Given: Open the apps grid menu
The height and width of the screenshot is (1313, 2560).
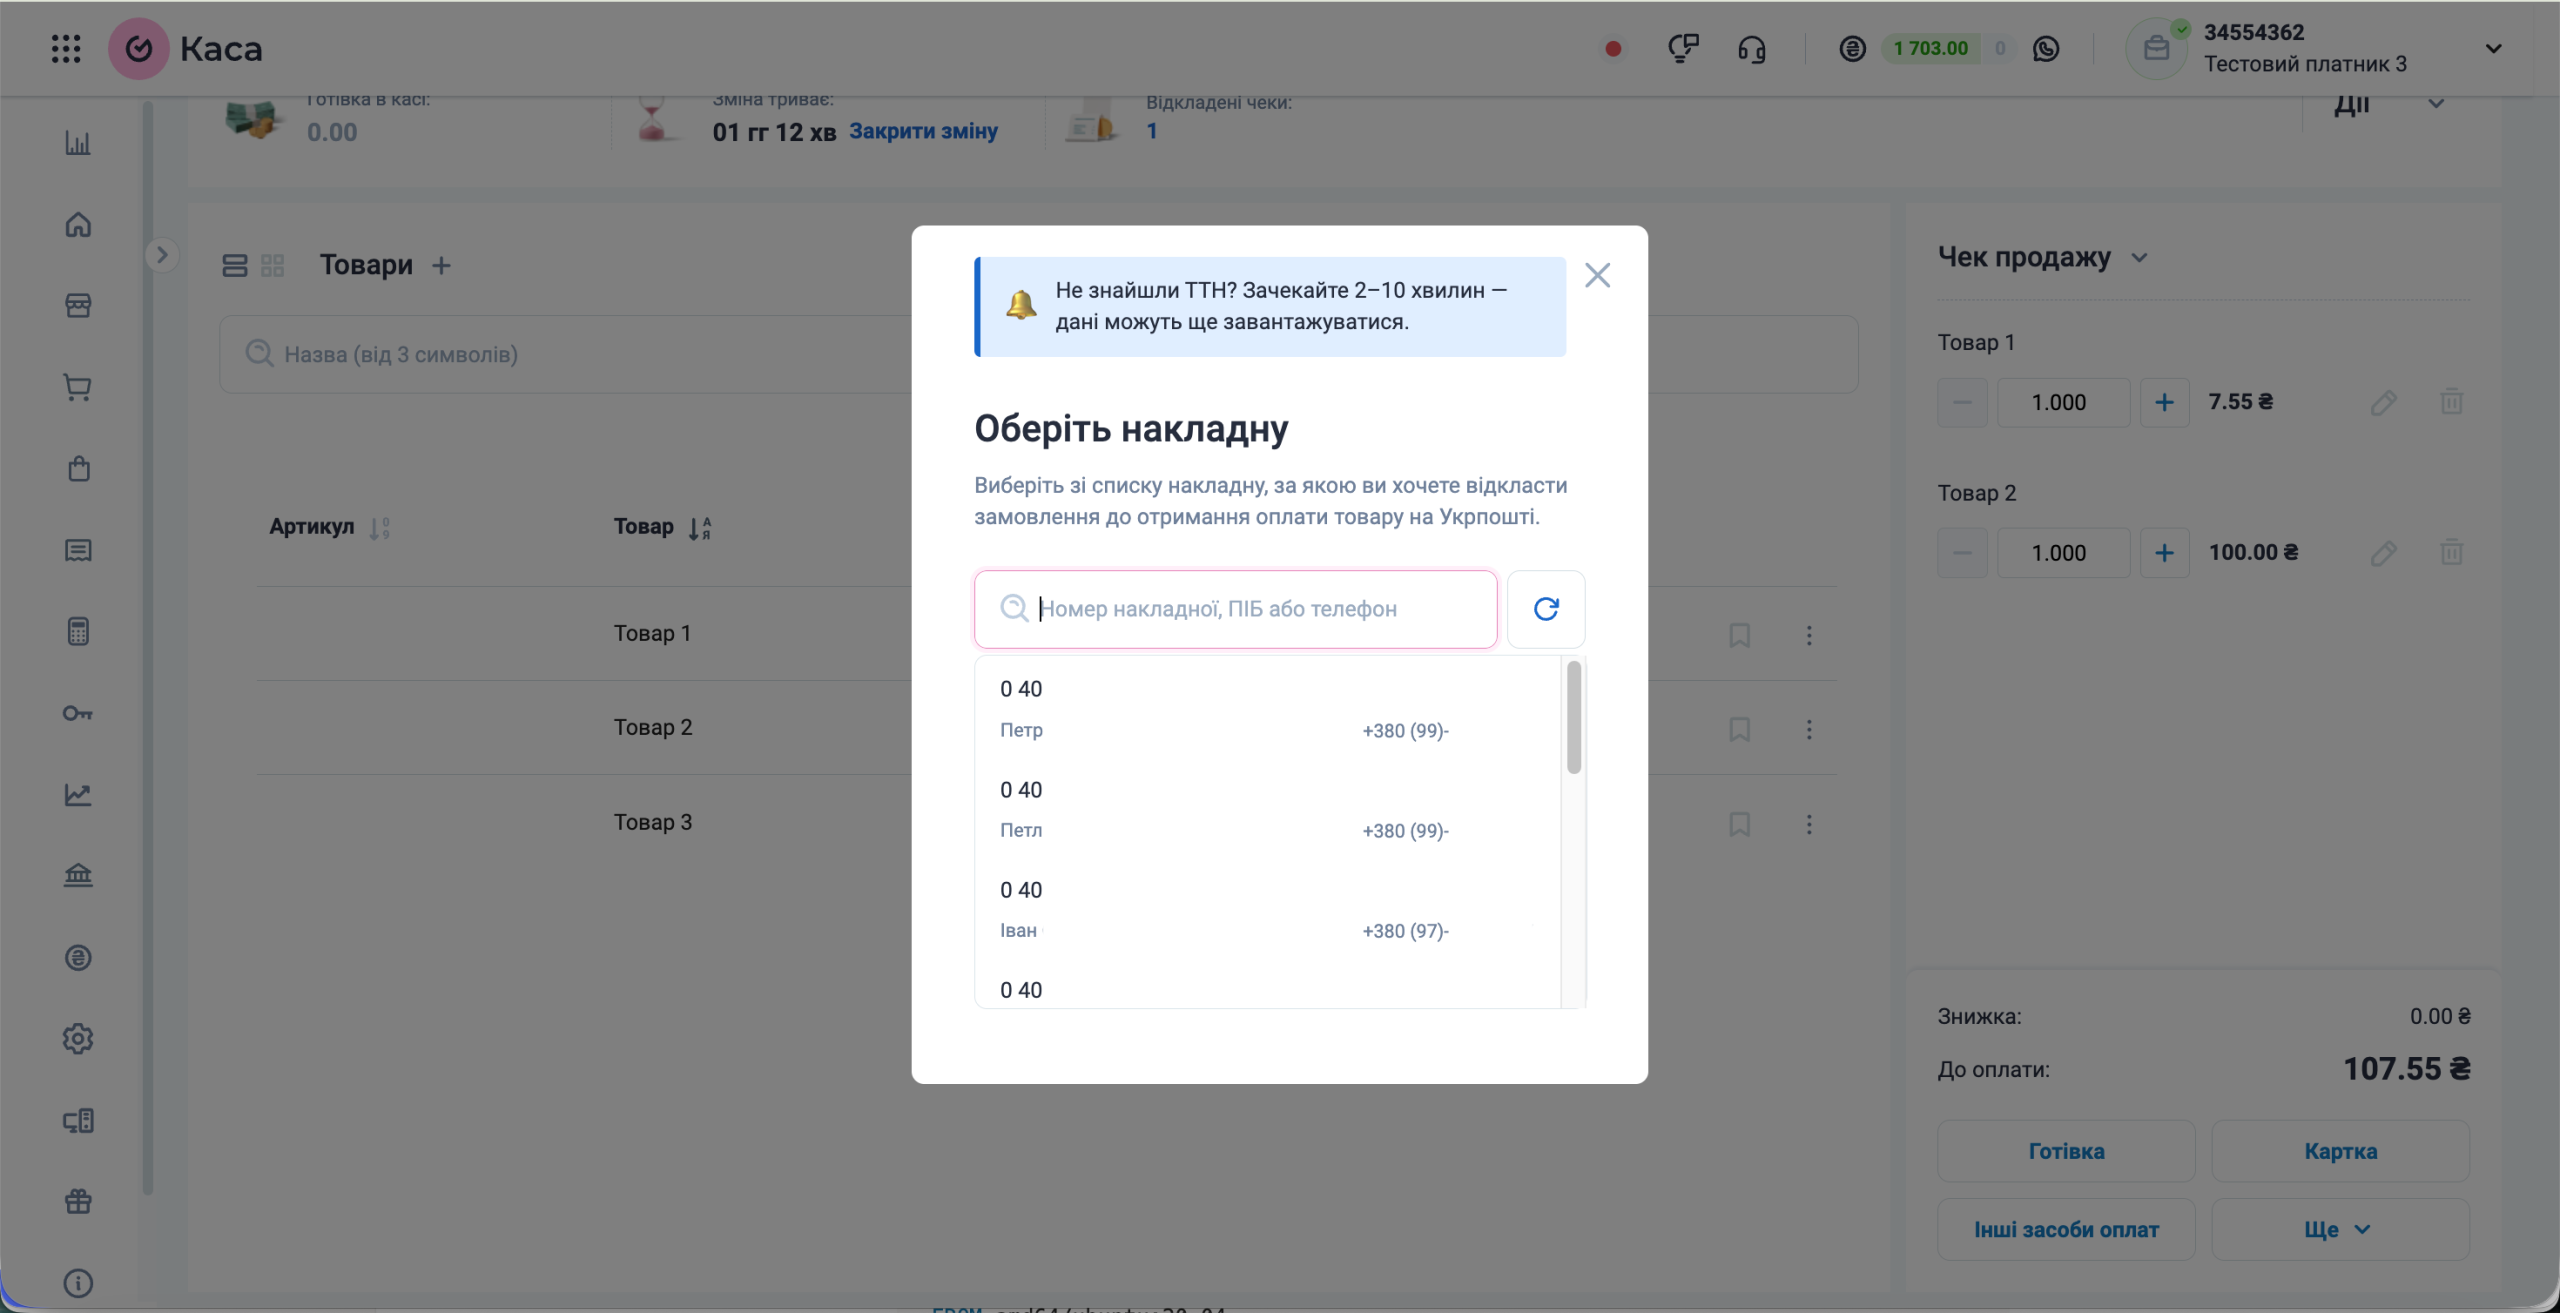Looking at the screenshot, I should coord(66,48).
